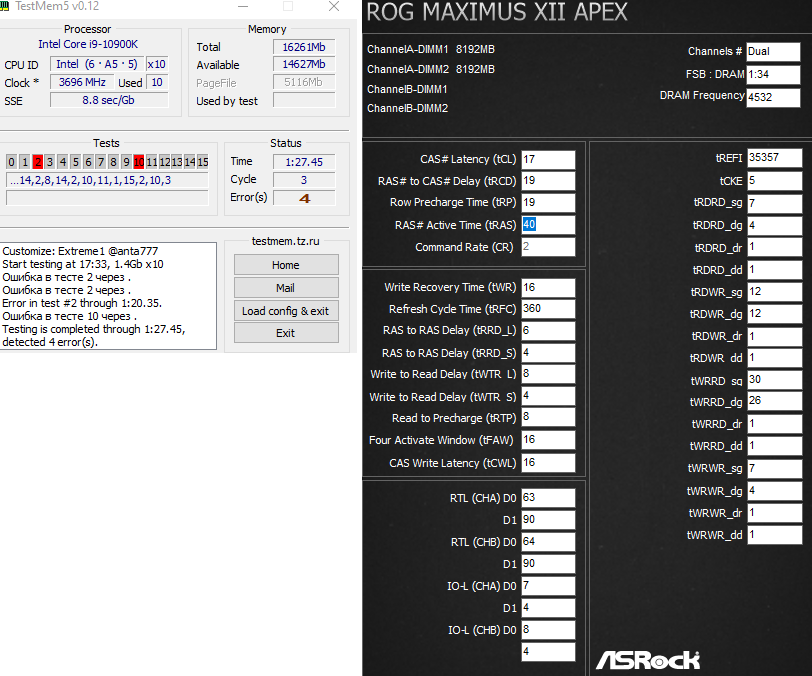The image size is (812, 676).
Task: Click Load config & exit button
Action: pyautogui.click(x=286, y=311)
